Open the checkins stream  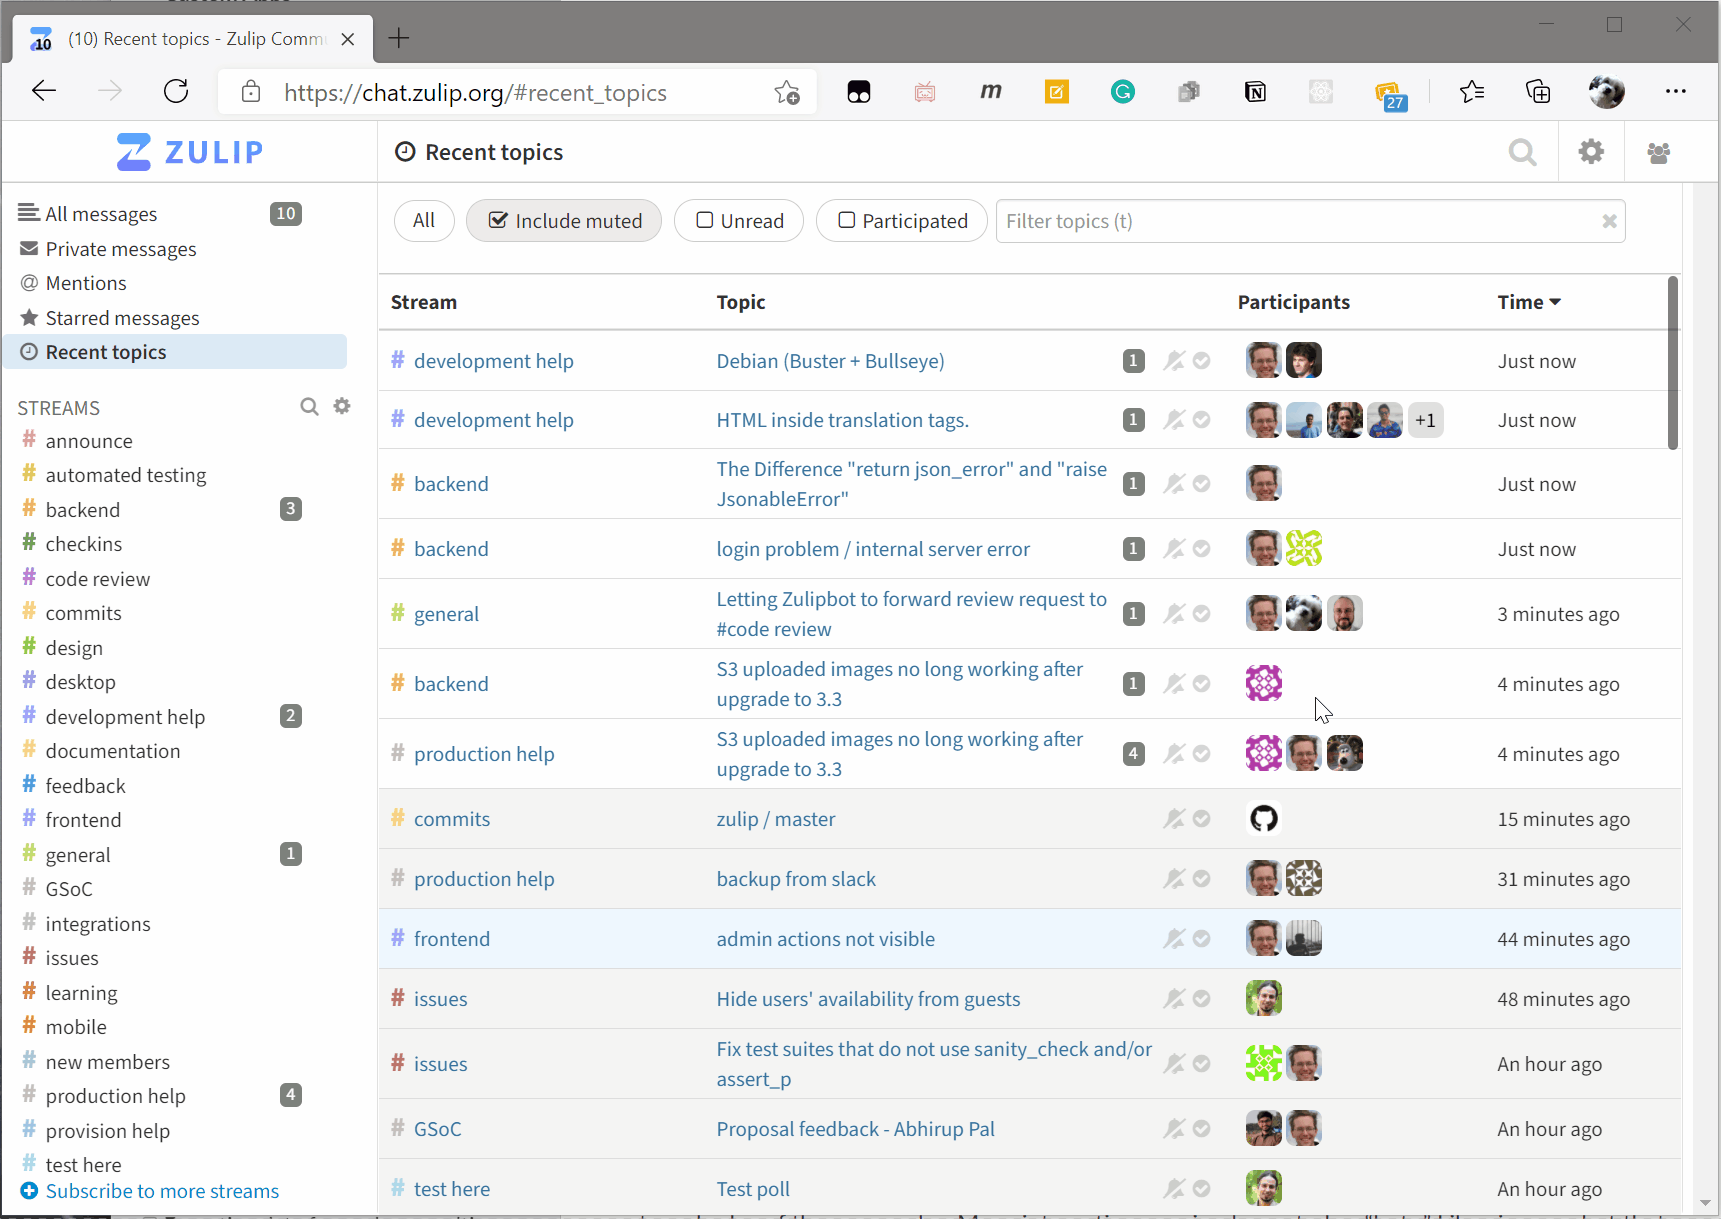pos(83,544)
